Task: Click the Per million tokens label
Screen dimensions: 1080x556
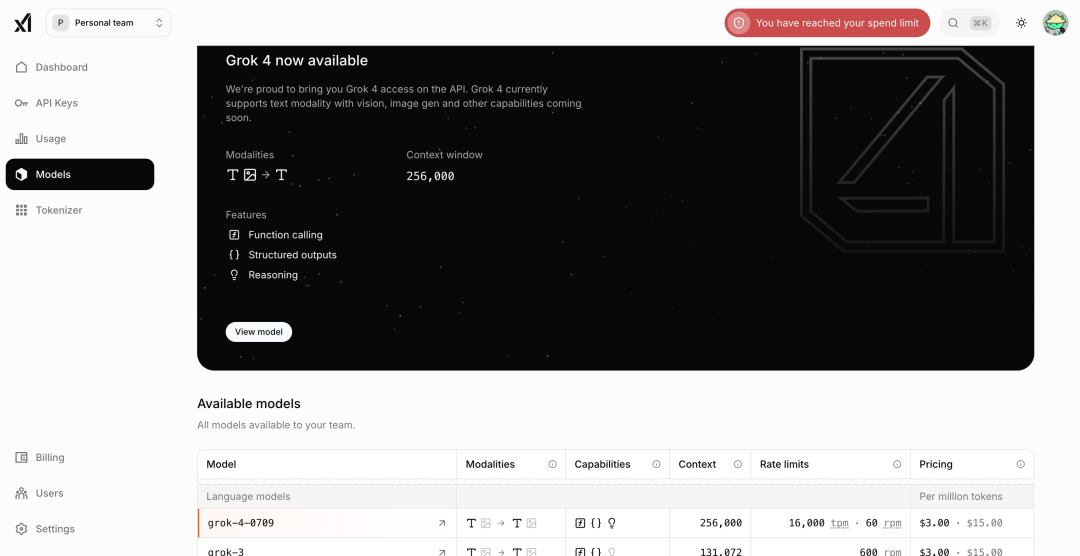Action: point(961,496)
